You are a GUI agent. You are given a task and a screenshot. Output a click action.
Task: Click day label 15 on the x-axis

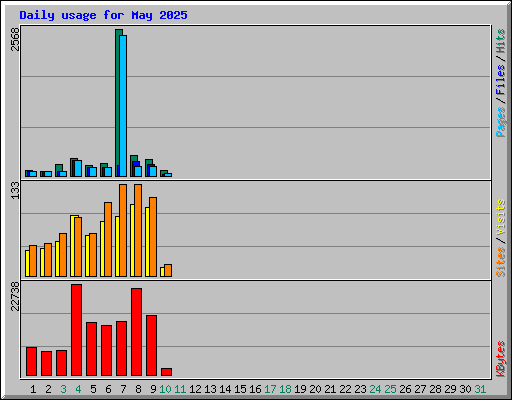pyautogui.click(x=240, y=389)
